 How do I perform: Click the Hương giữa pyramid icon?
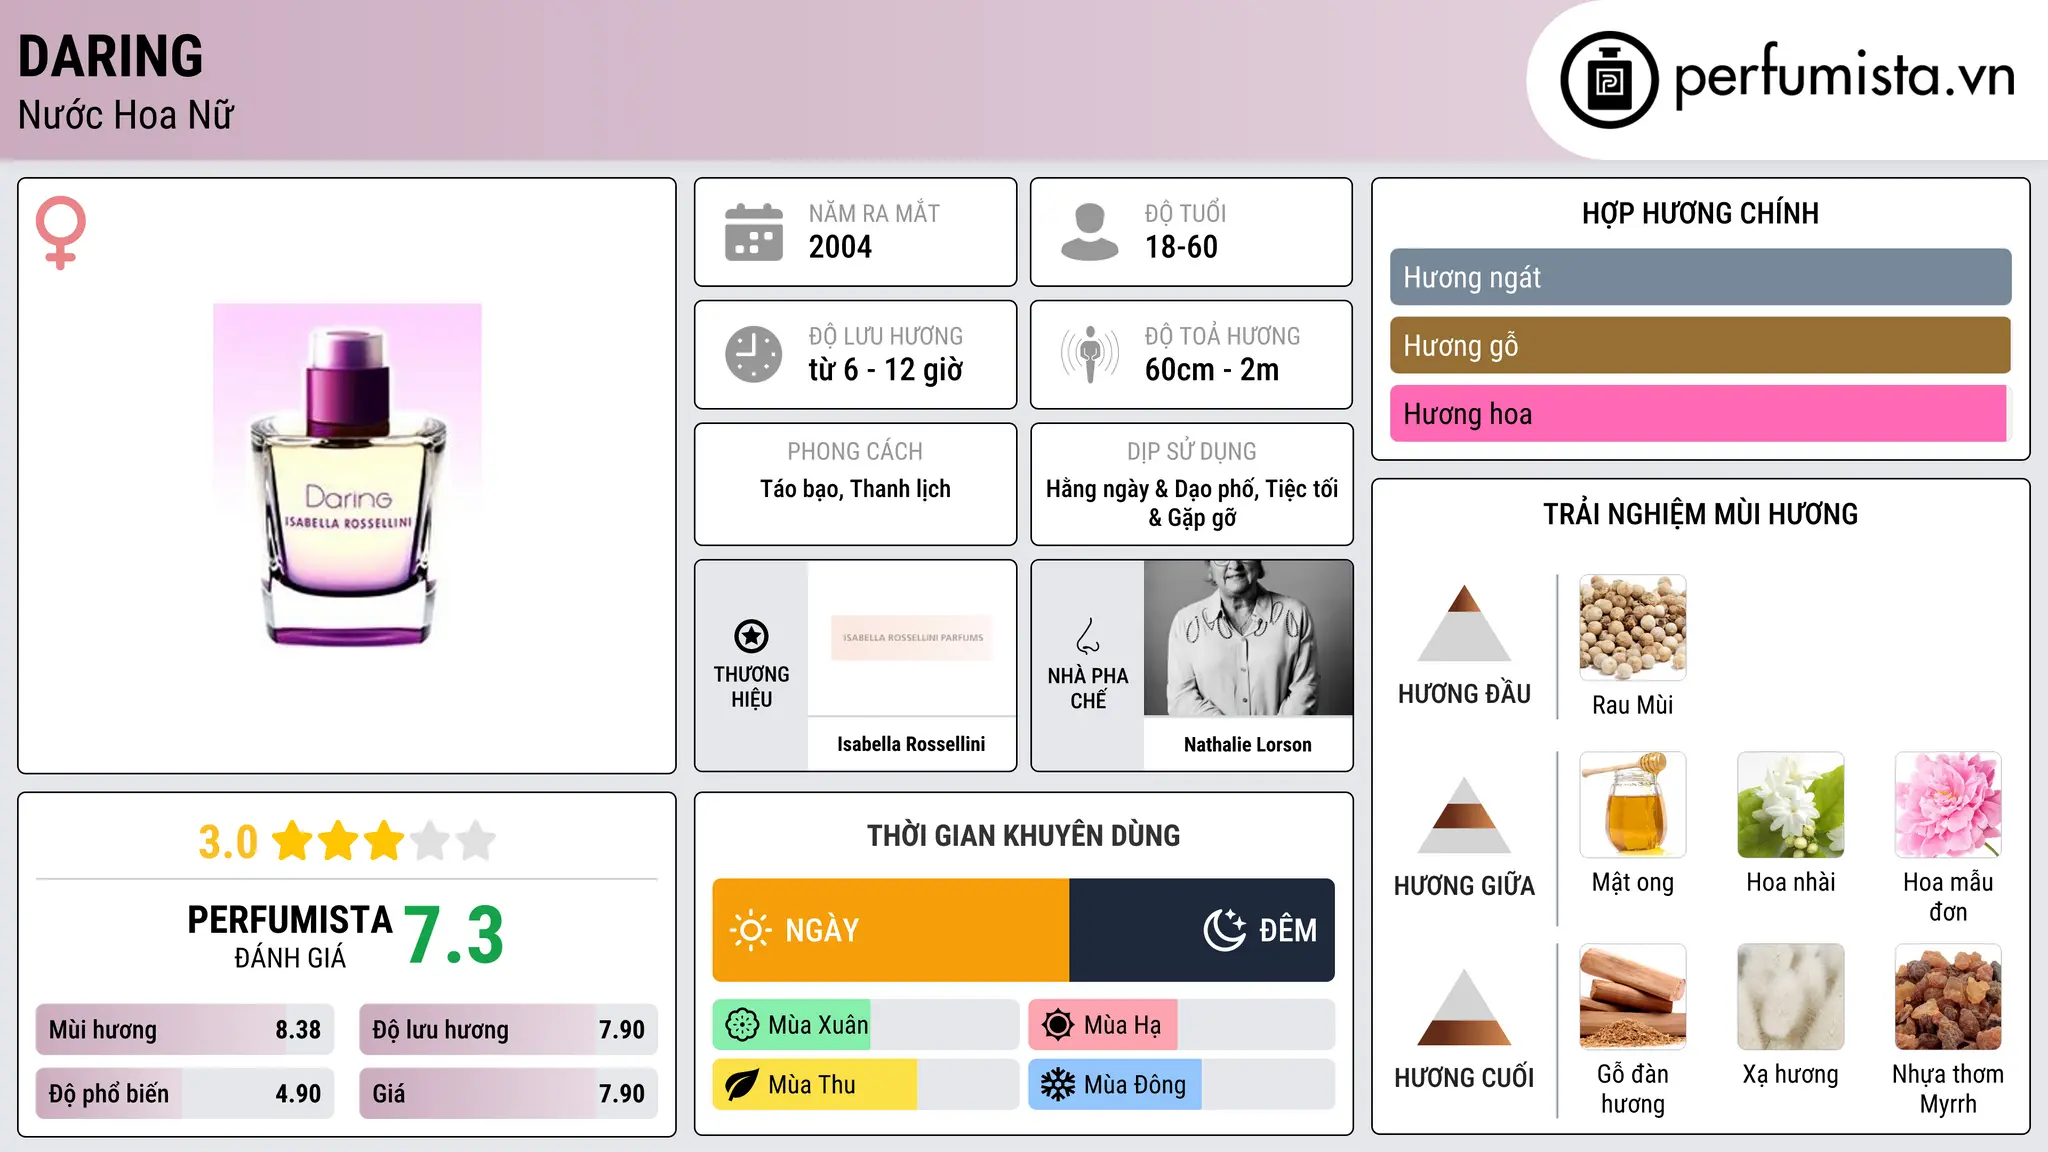(x=1464, y=815)
